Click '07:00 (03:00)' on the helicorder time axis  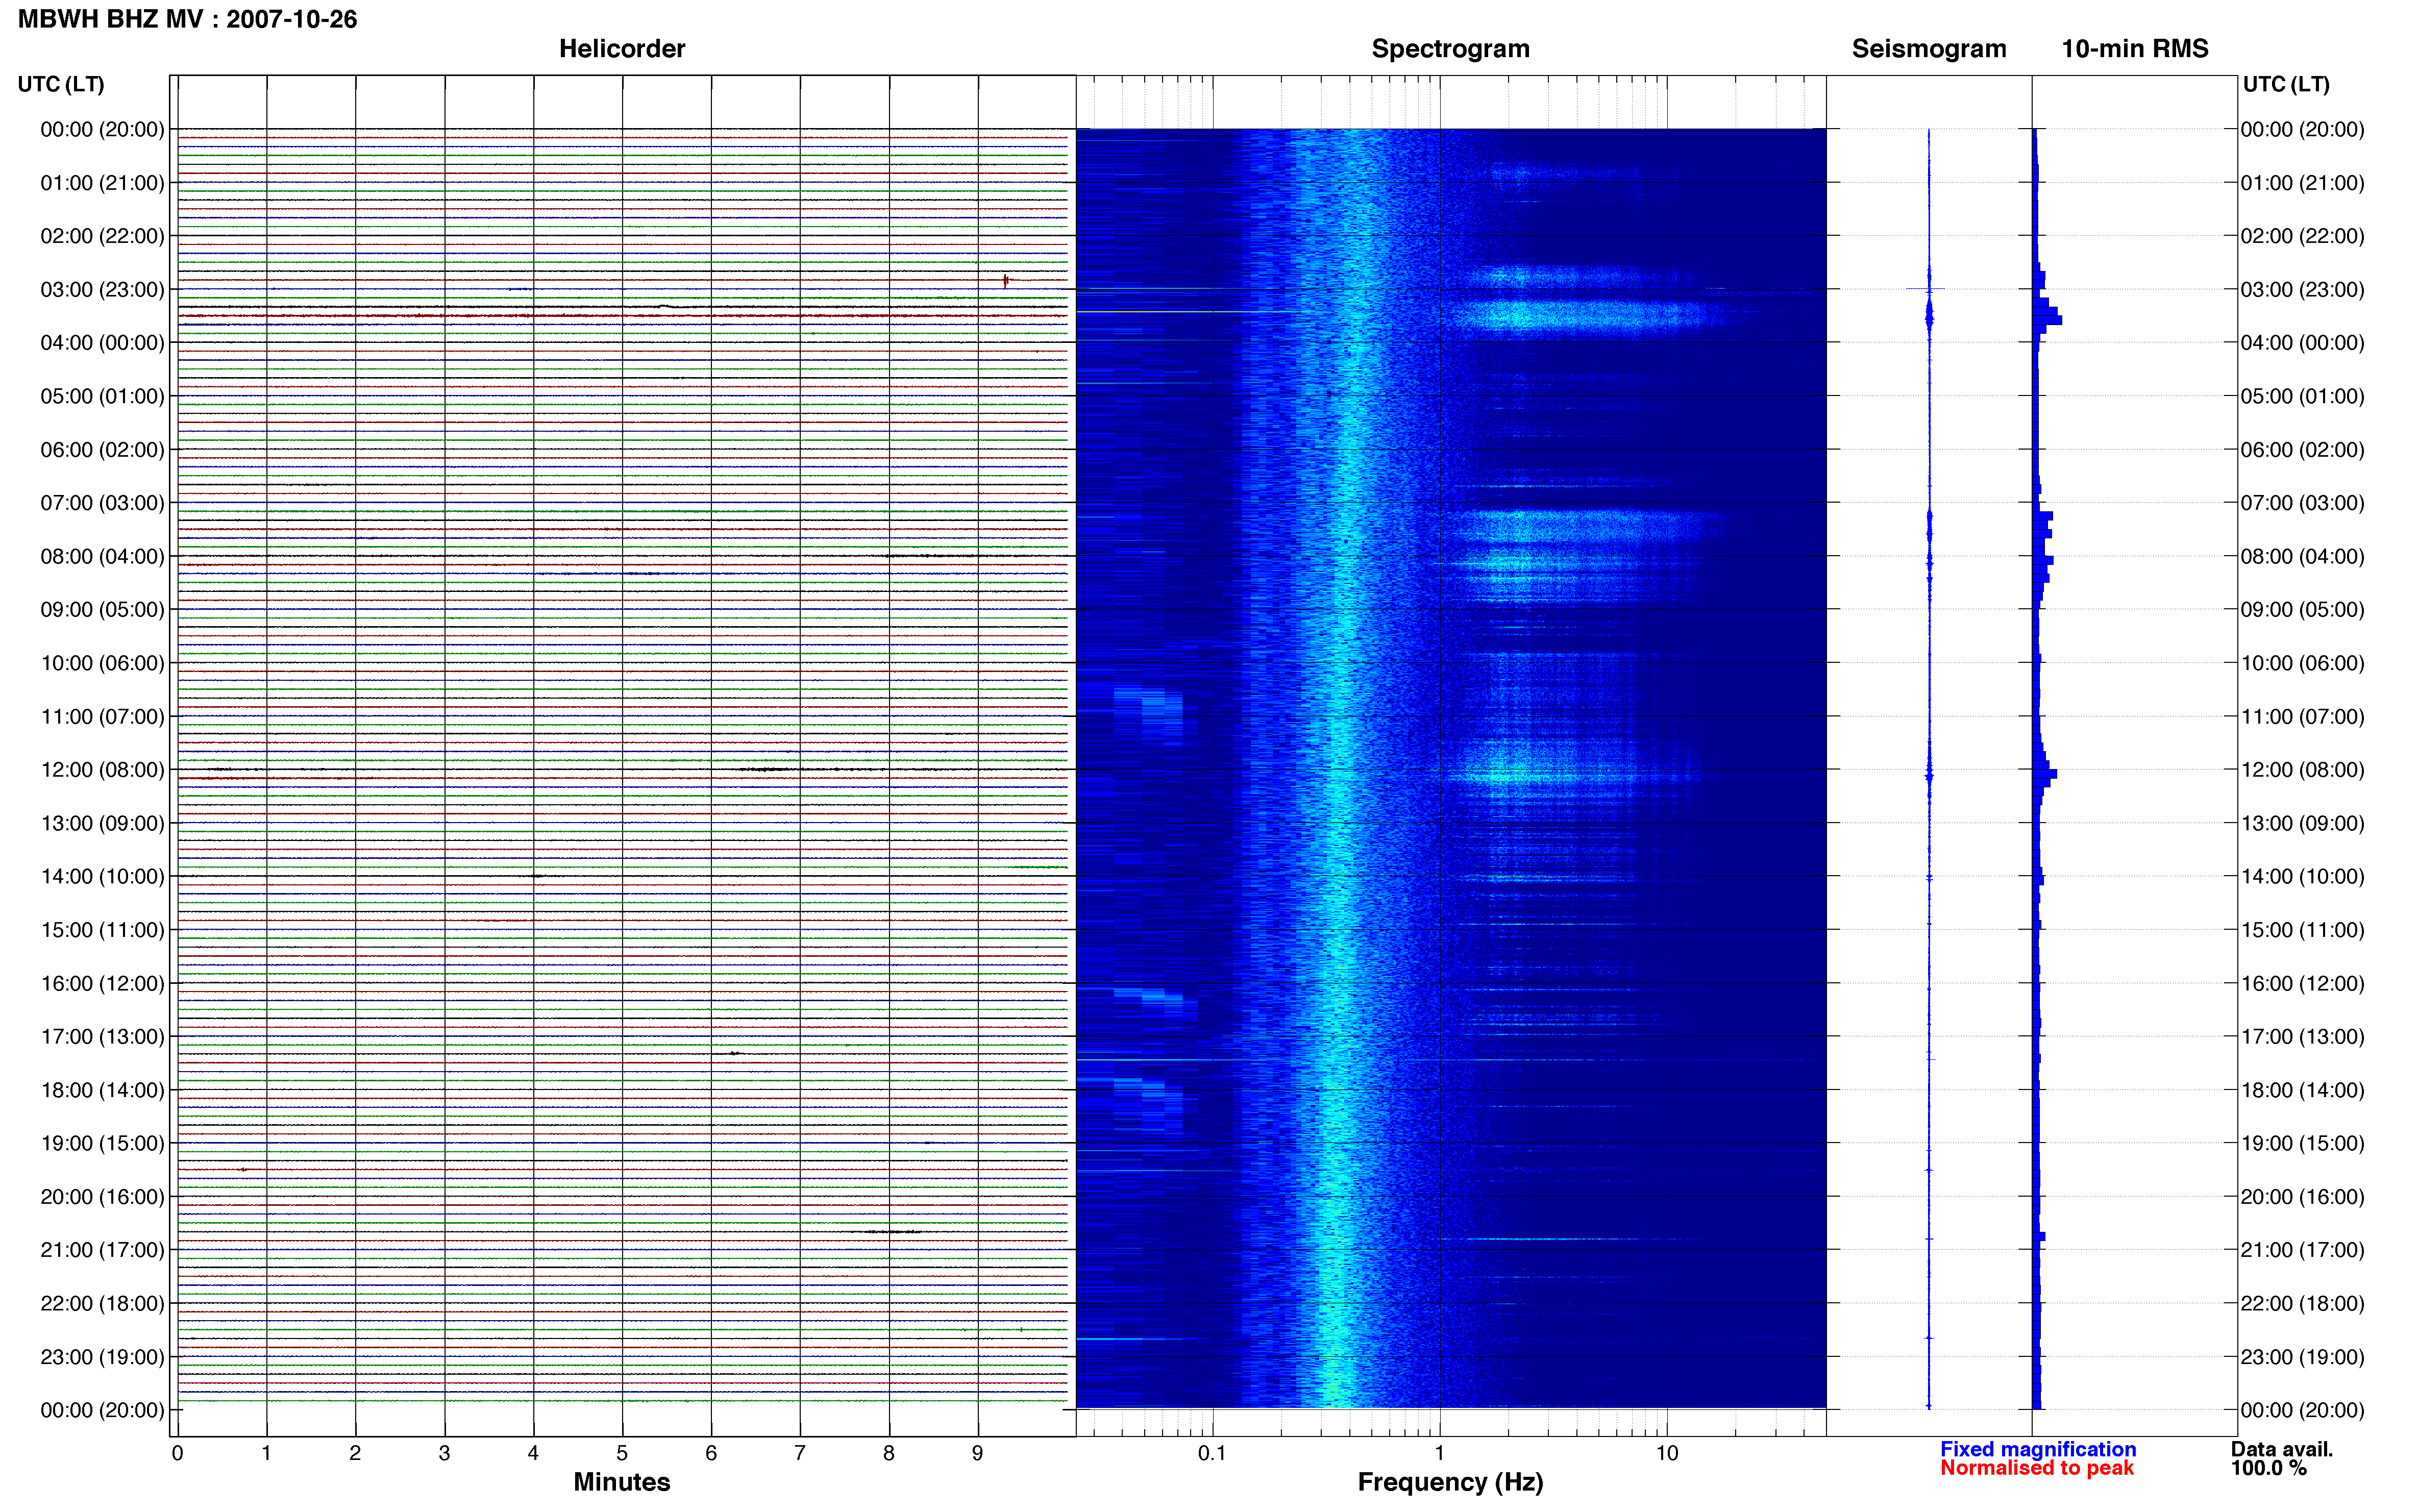pos(102,503)
